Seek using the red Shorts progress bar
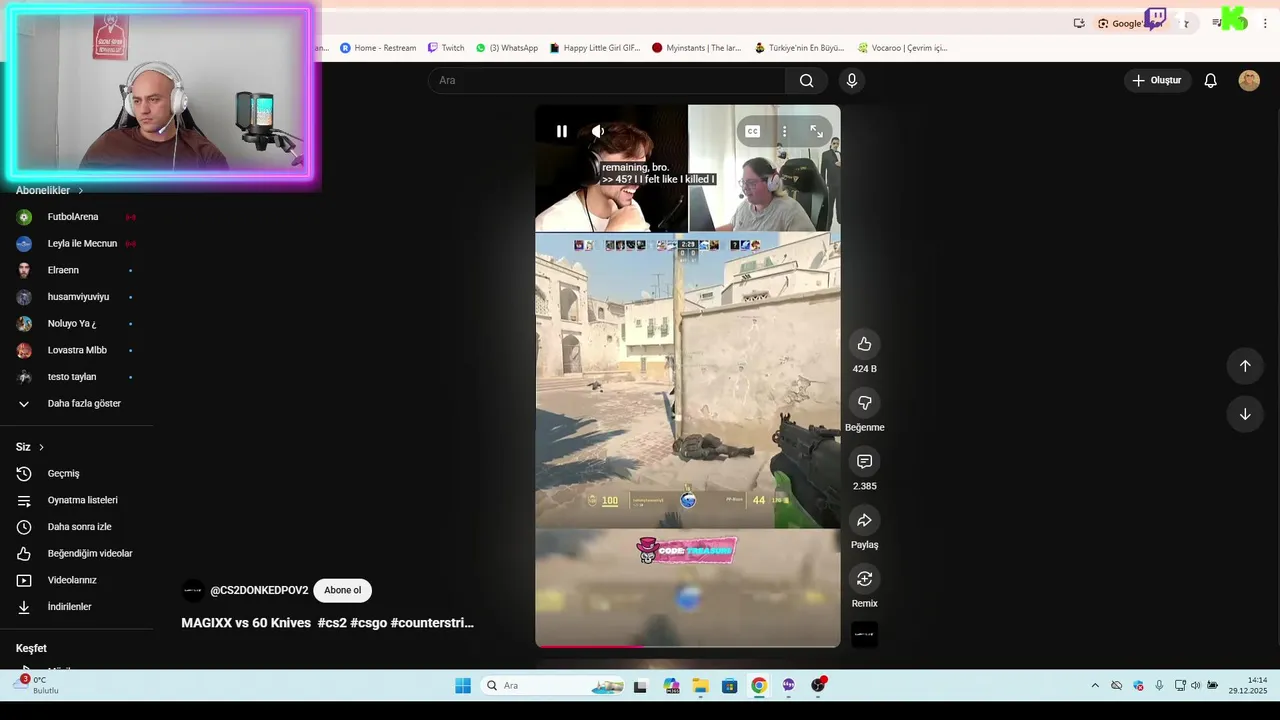This screenshot has width=1280, height=720. (688, 646)
